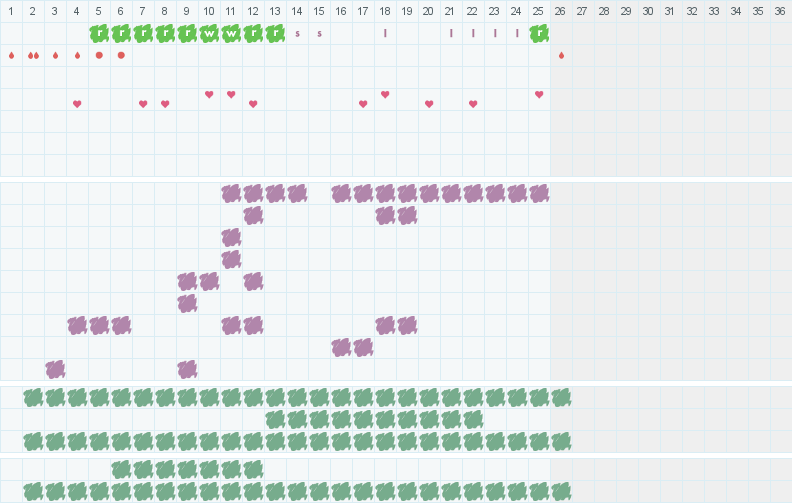Select the pink heart on day 20
The image size is (792, 503).
coord(429,104)
